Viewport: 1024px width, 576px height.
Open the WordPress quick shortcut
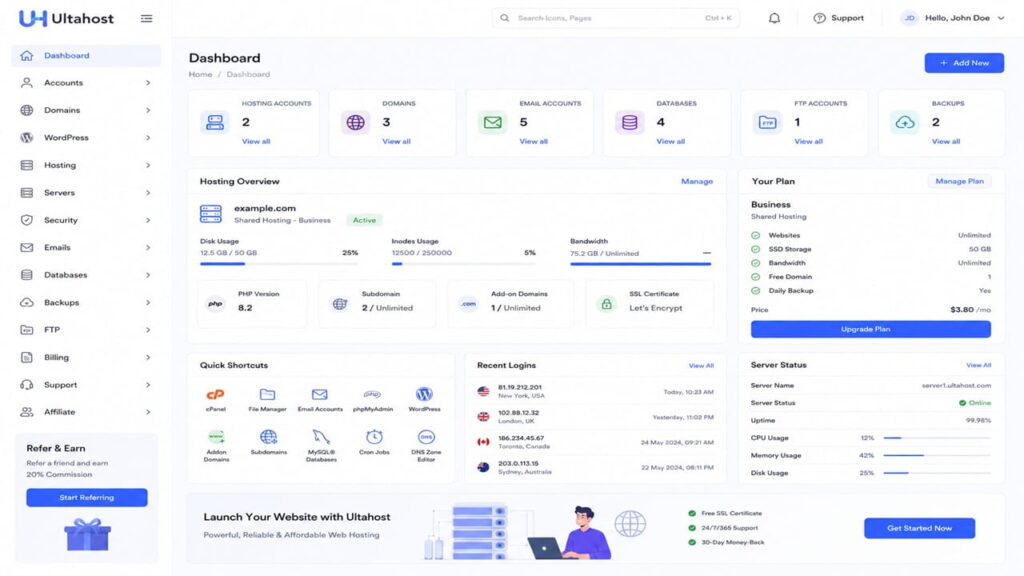point(424,399)
